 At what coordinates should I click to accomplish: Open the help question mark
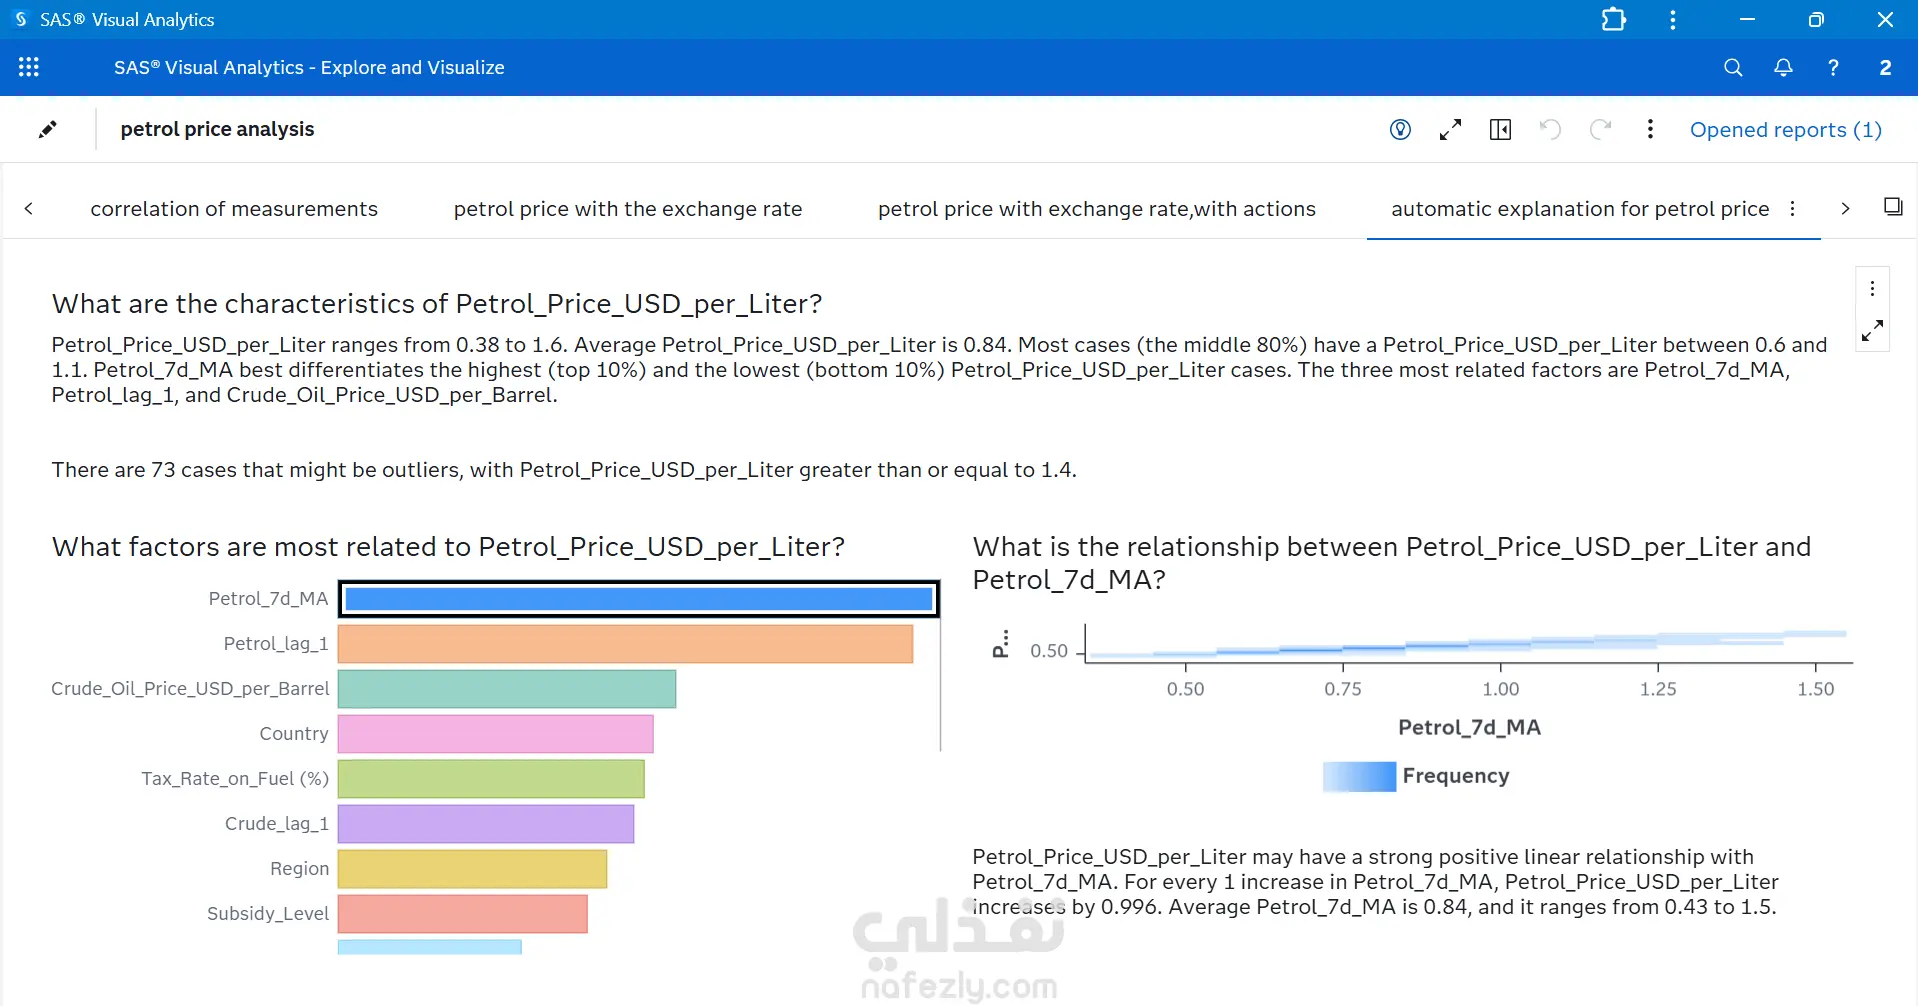(x=1833, y=67)
